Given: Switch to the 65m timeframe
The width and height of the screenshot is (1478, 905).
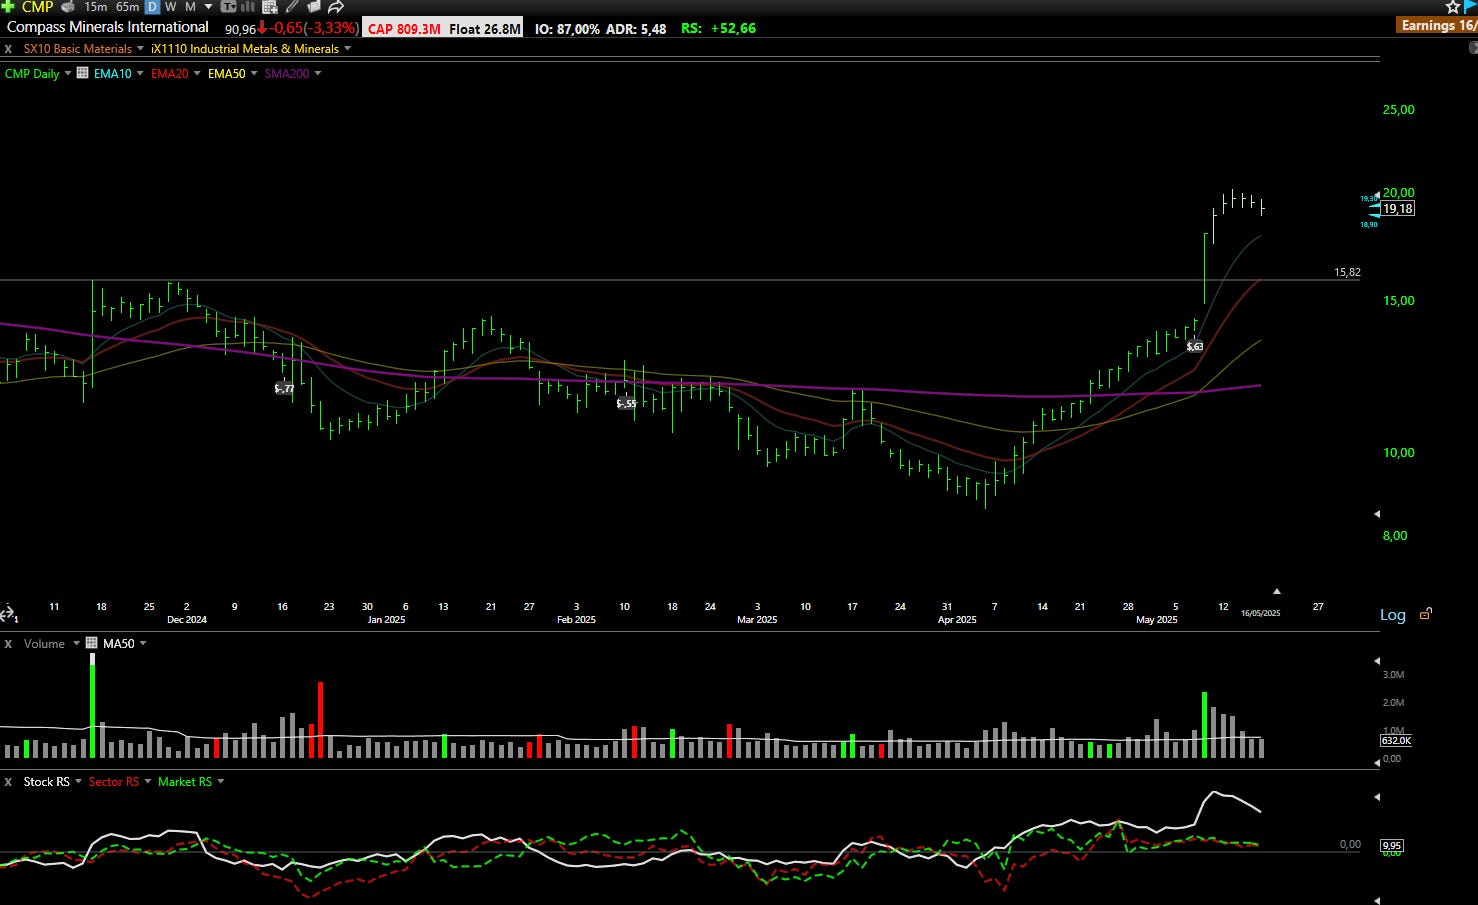Looking at the screenshot, I should [127, 6].
